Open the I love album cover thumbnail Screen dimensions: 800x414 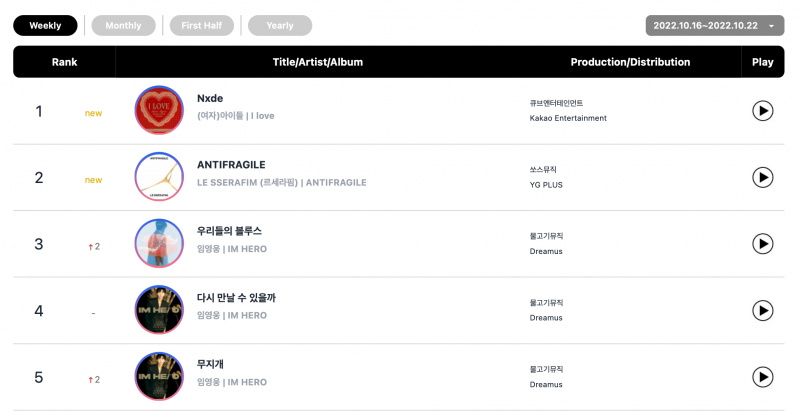[x=159, y=110]
